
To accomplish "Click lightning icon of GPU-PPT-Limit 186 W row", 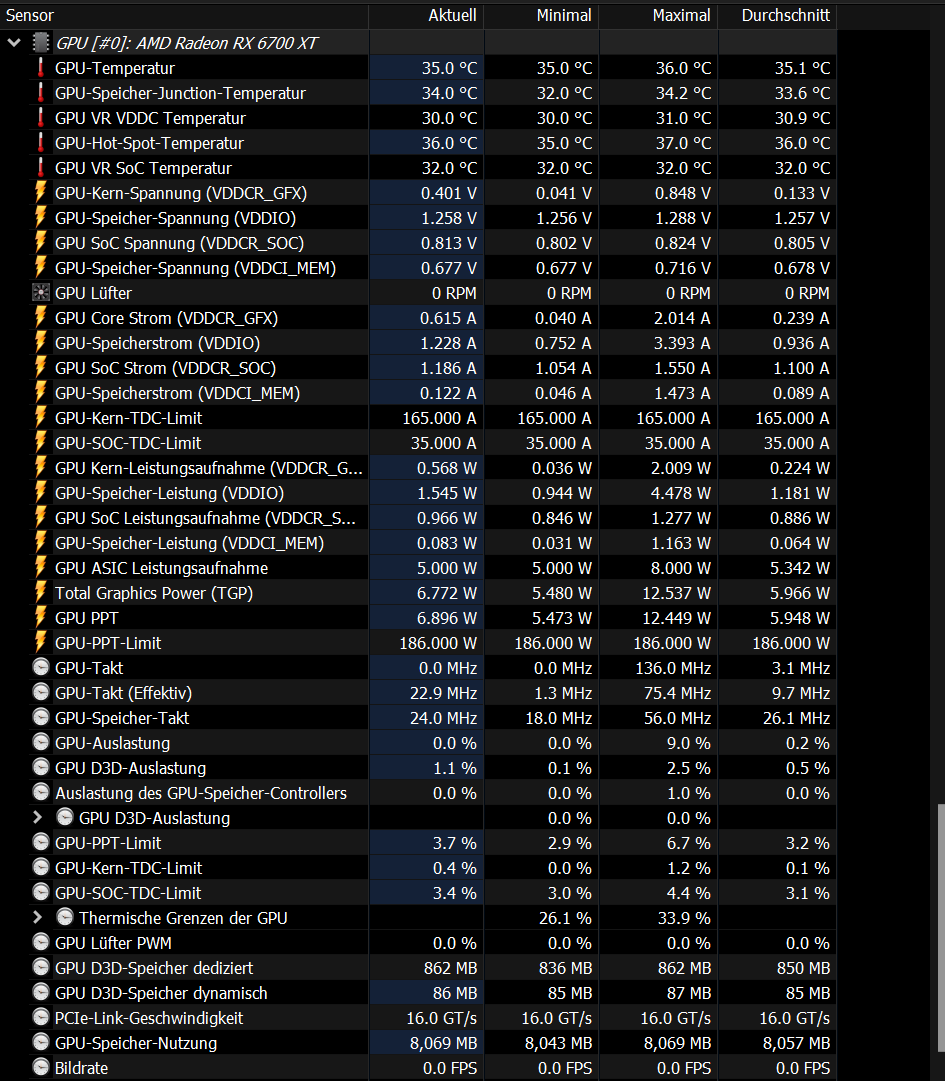I will point(41,643).
